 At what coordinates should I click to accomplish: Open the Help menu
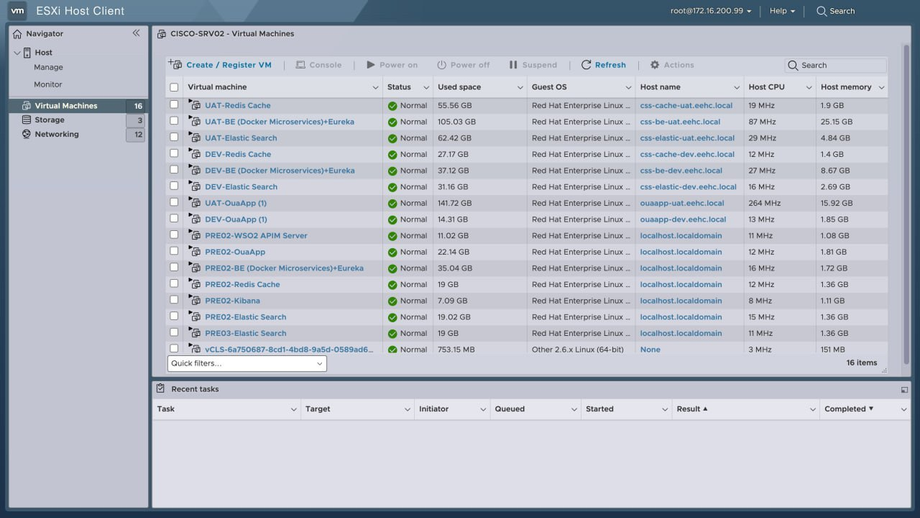[x=782, y=11]
